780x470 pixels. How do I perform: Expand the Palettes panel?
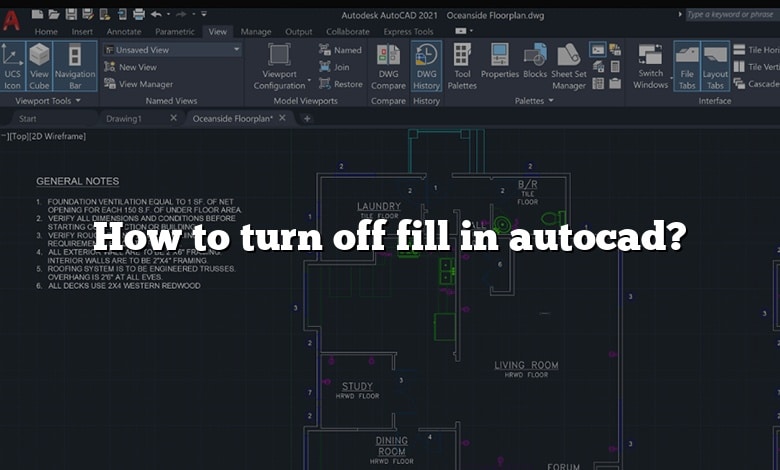coord(534,100)
